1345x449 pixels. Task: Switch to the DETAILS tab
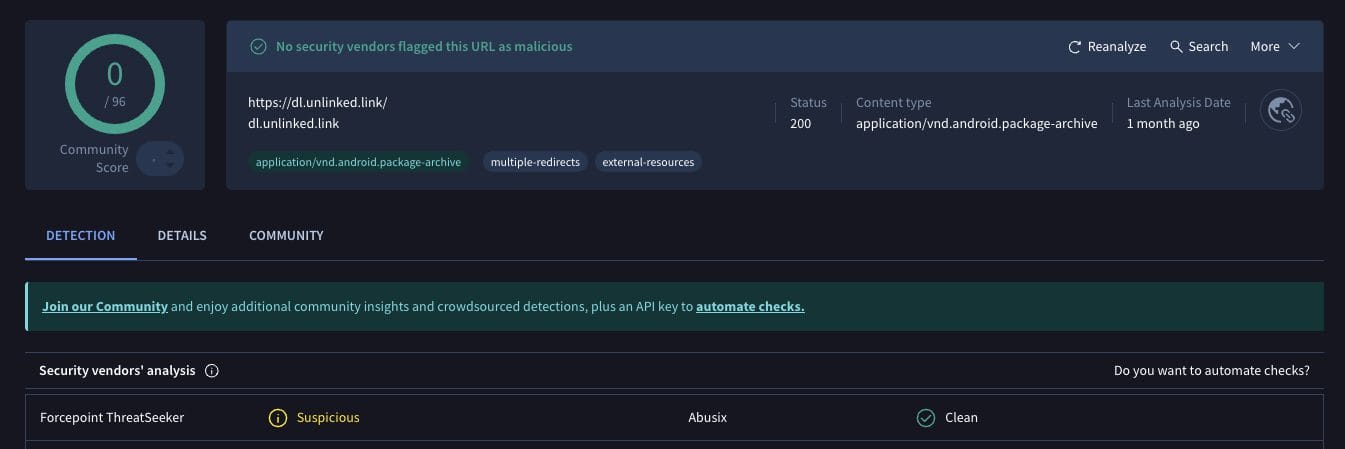point(182,236)
